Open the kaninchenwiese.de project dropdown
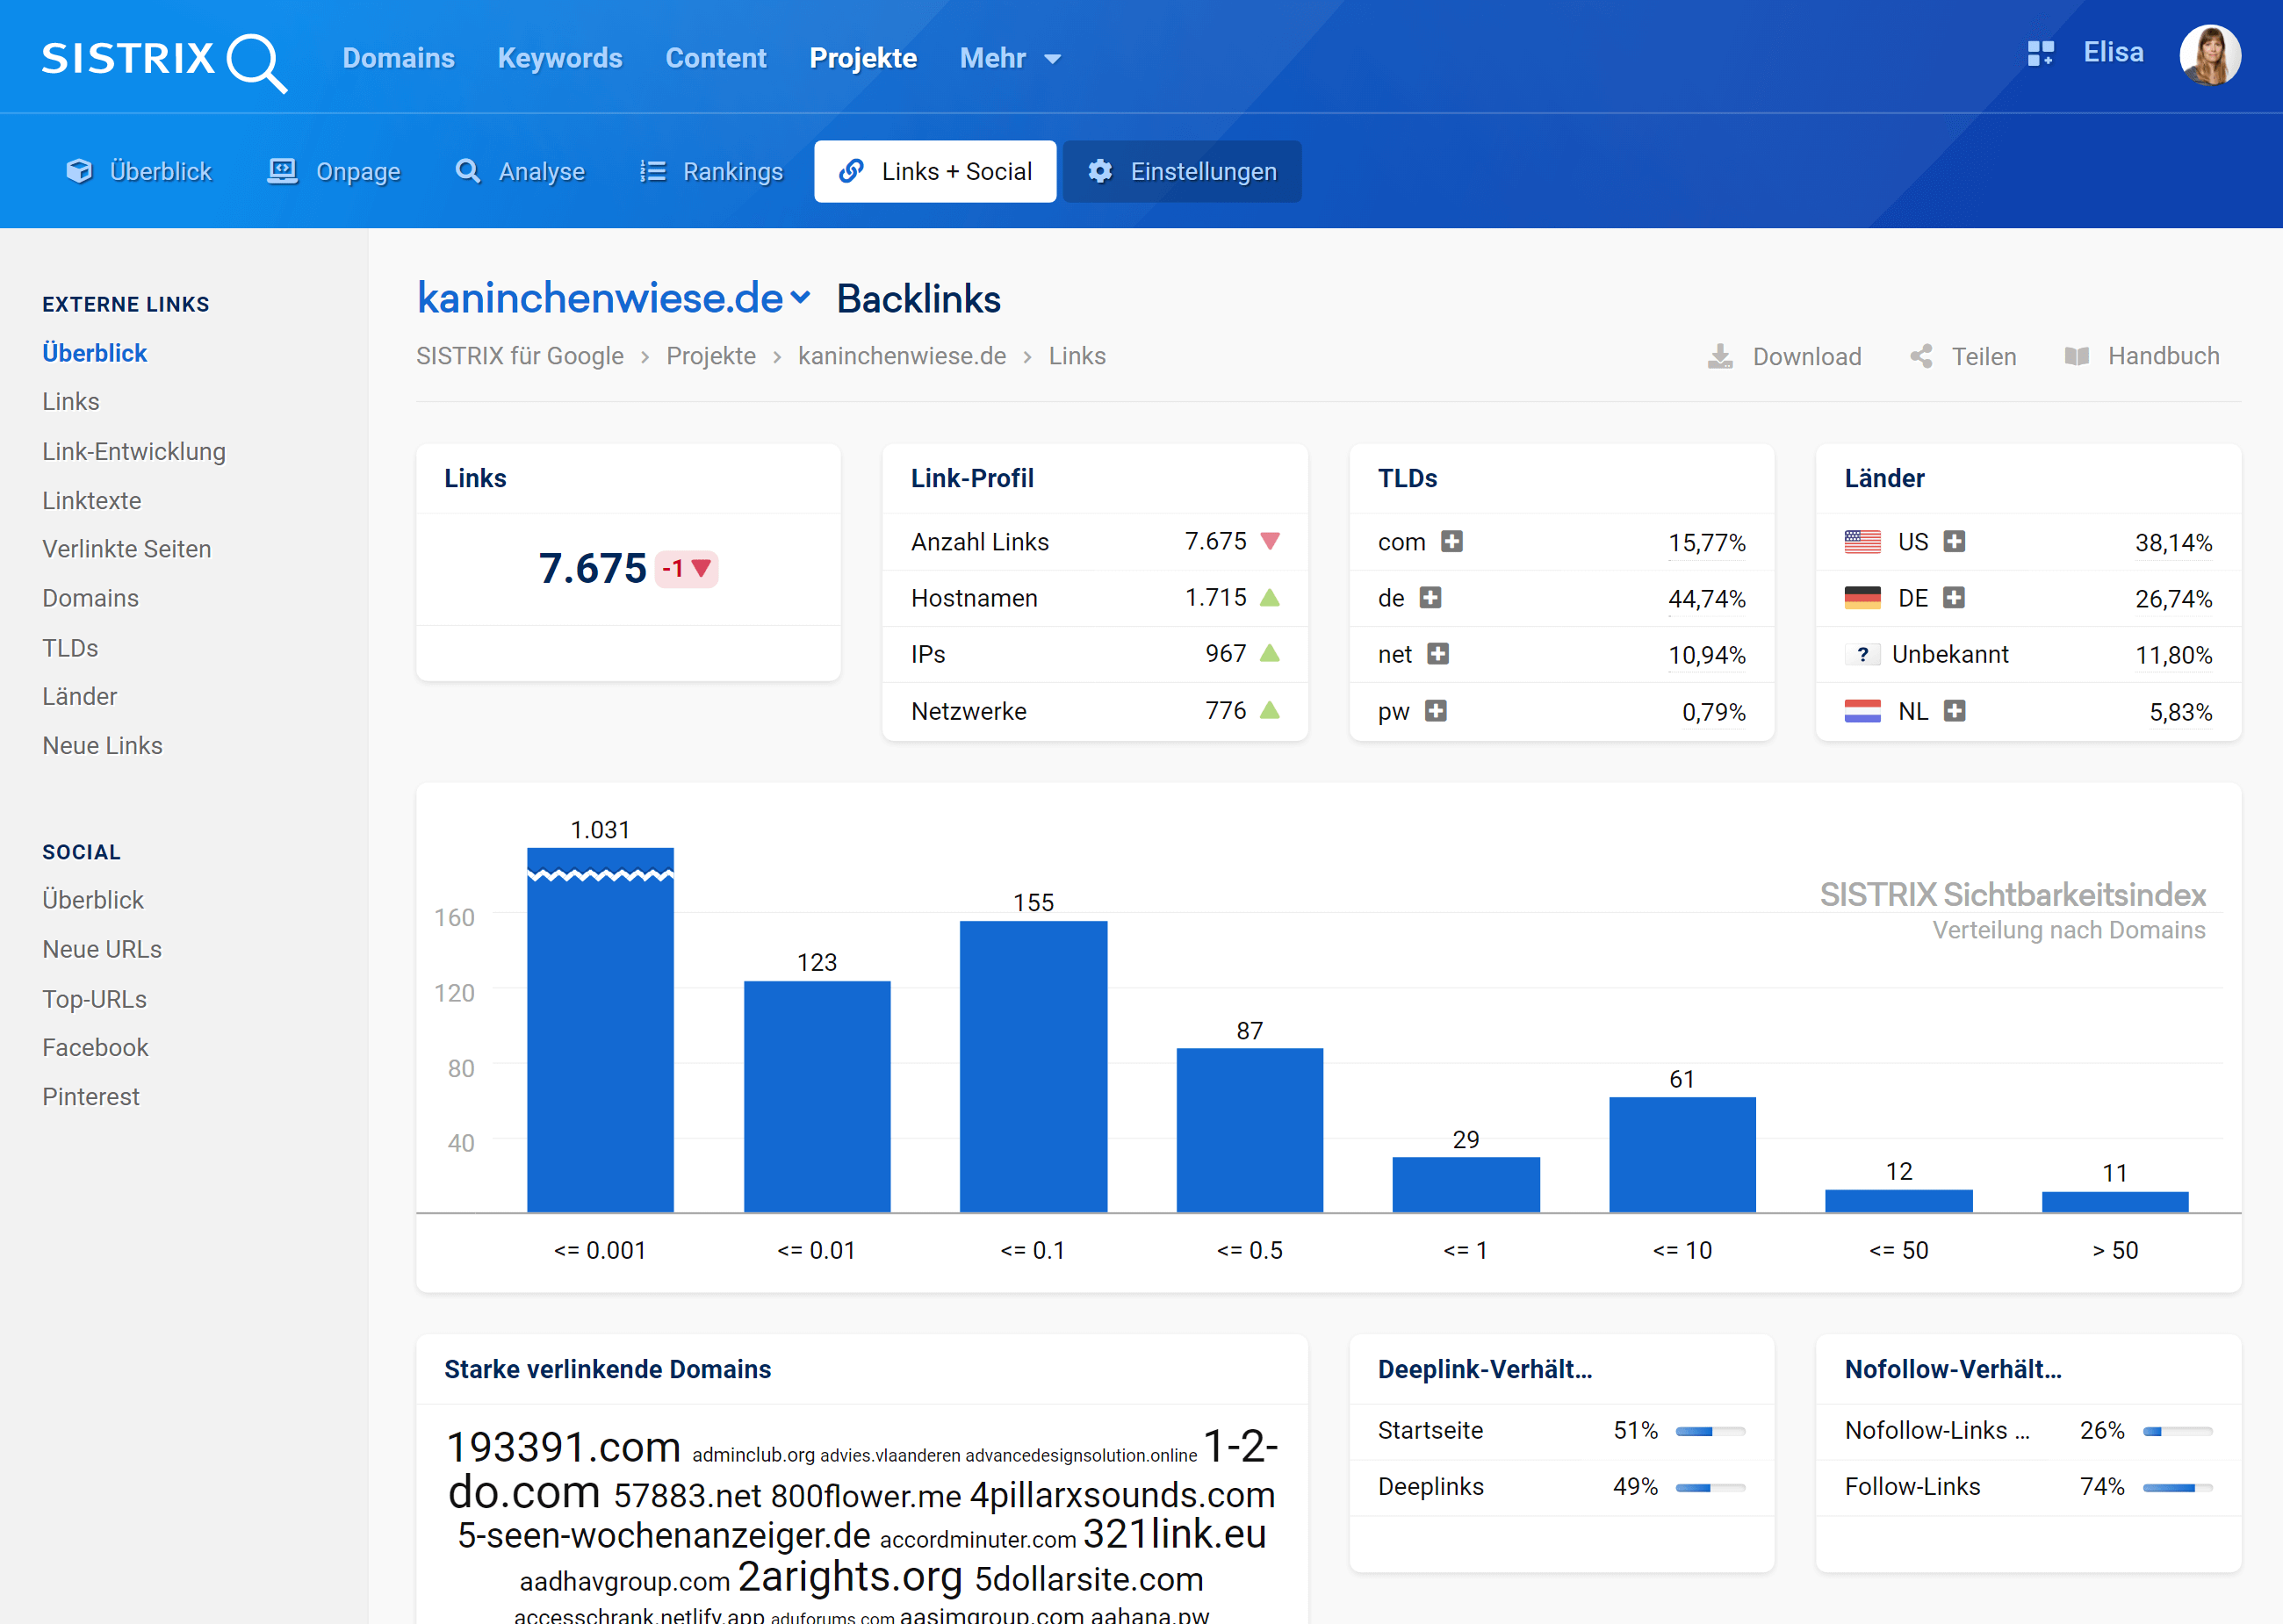Viewport: 2283px width, 1624px height. pos(800,297)
